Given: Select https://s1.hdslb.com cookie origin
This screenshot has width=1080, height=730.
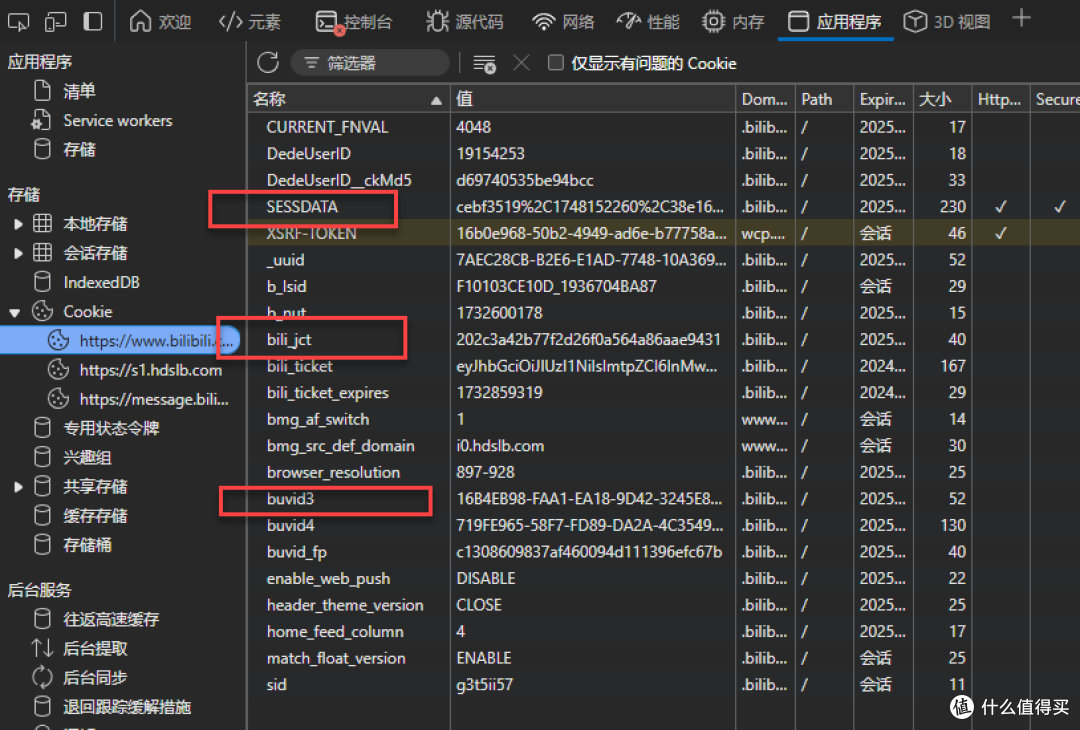Looking at the screenshot, I should pos(151,370).
